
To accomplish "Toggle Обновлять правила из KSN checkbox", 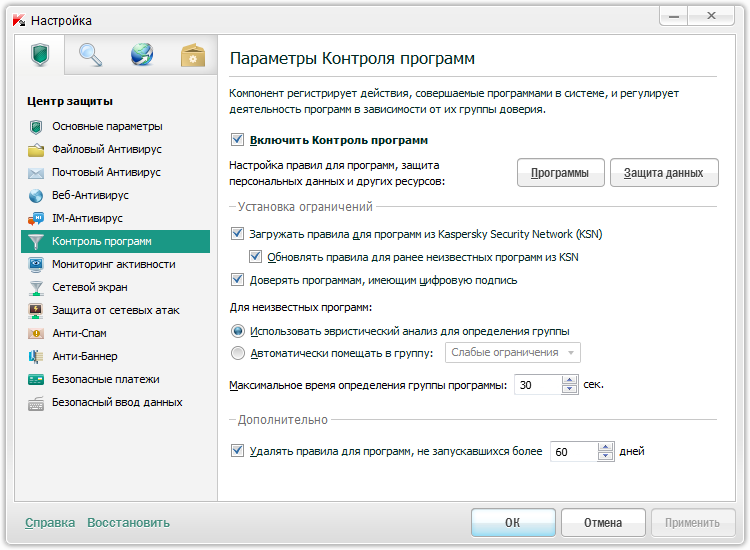I will coord(255,256).
